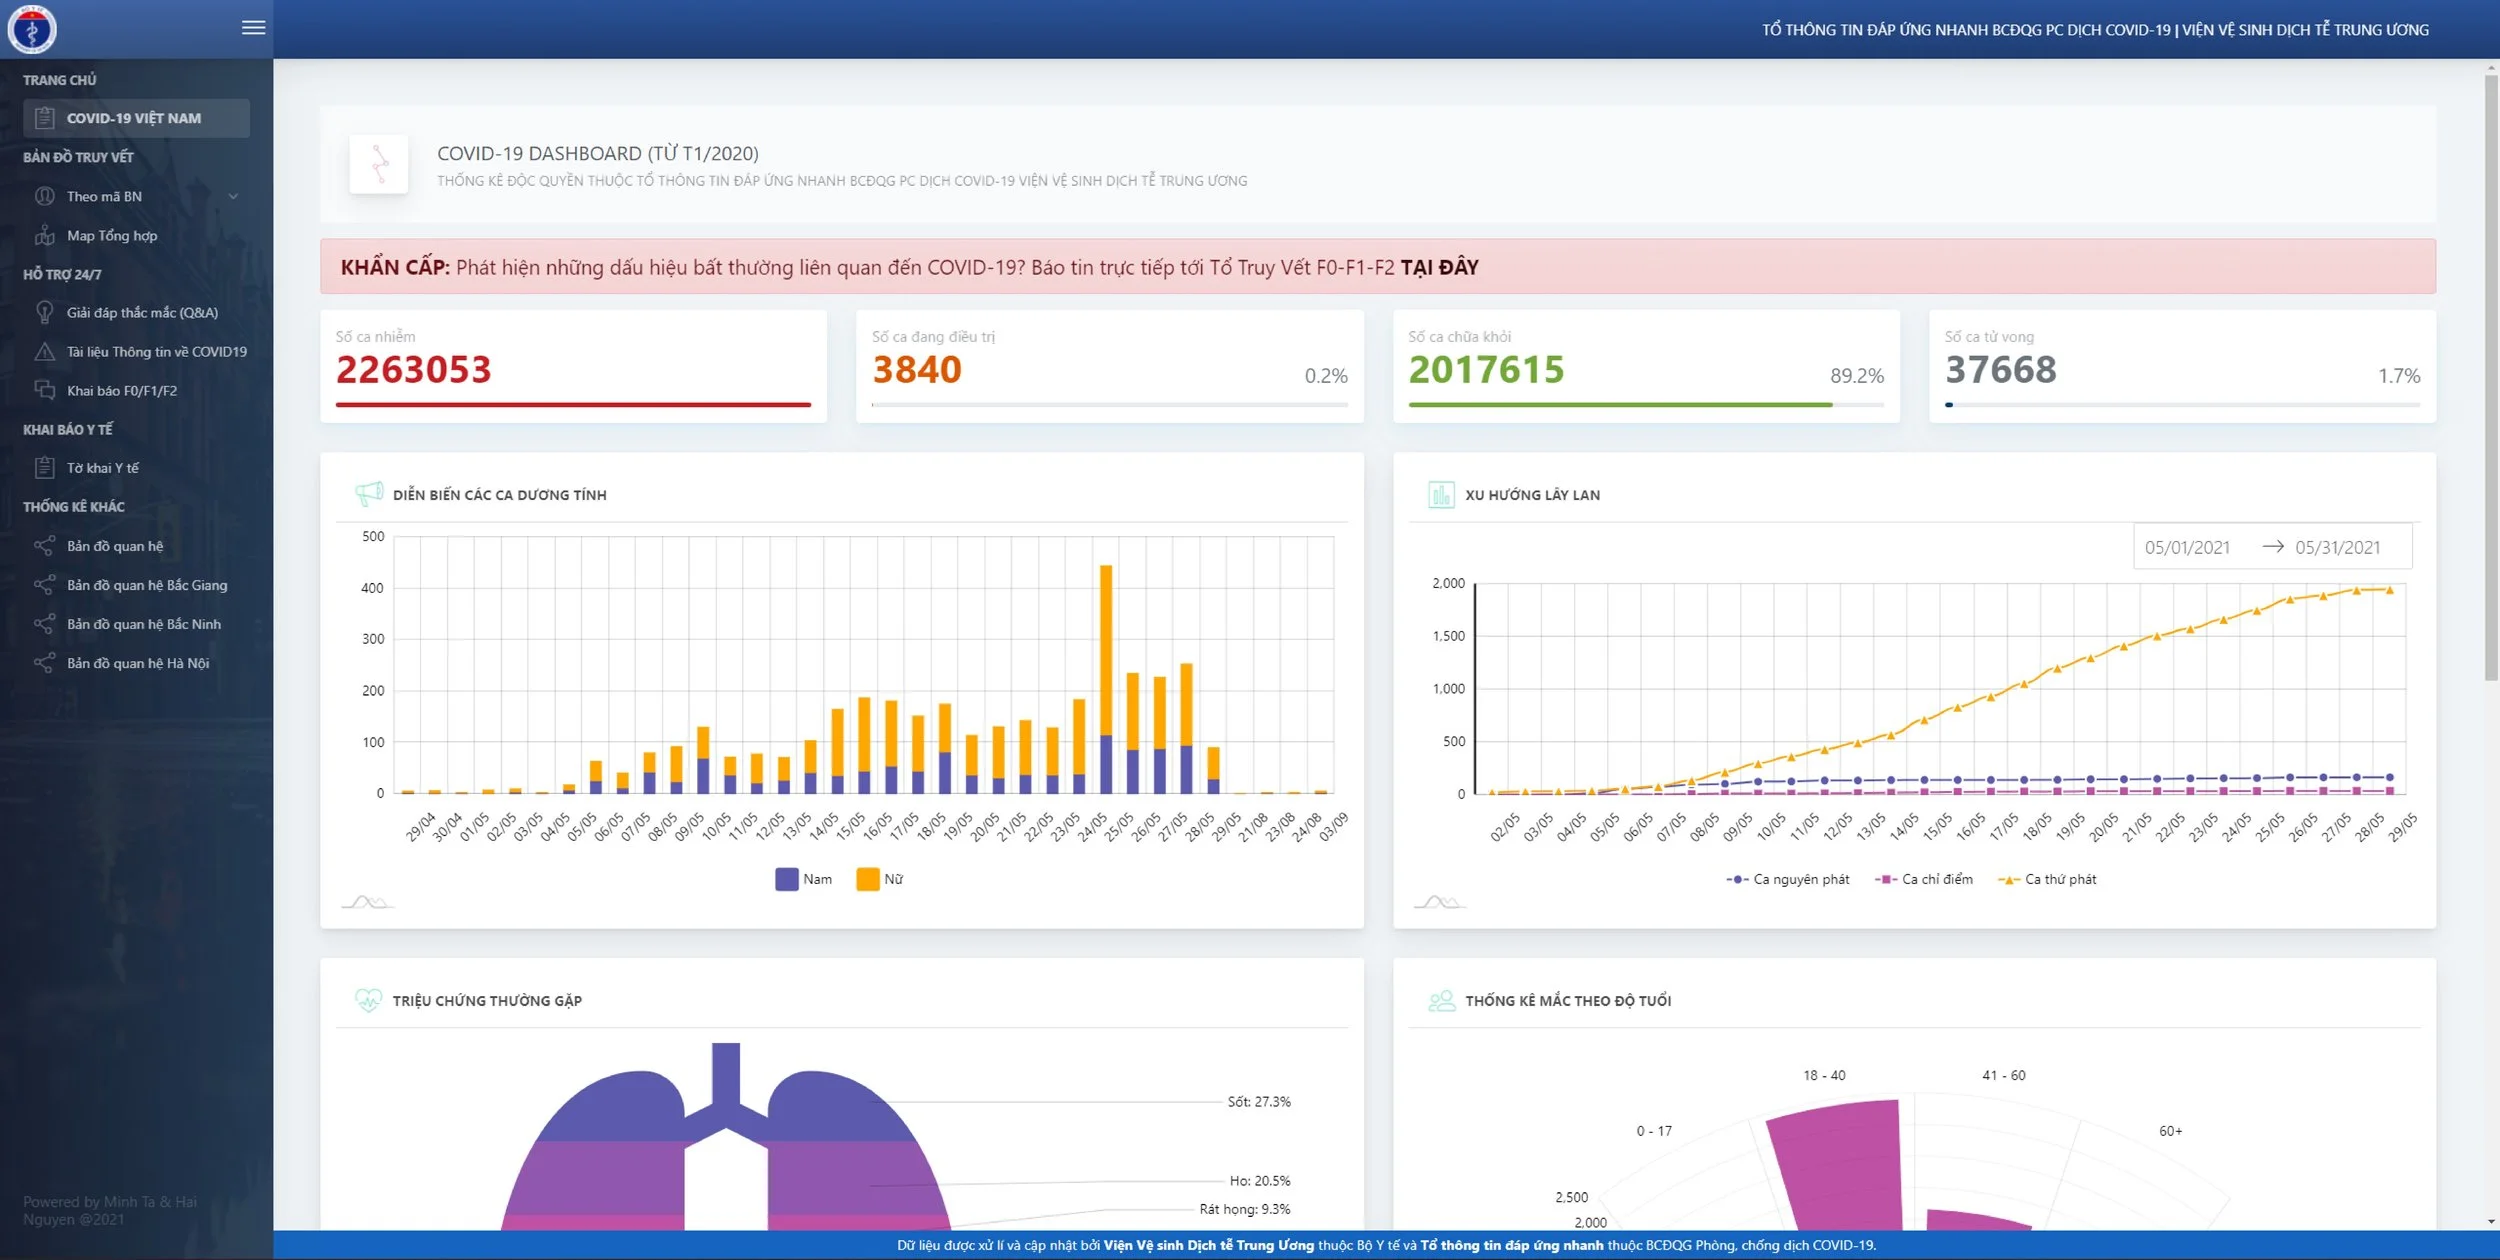Open Map Tổng hợp sidebar item
Screen dimensions: 2500x1260
click(x=112, y=236)
